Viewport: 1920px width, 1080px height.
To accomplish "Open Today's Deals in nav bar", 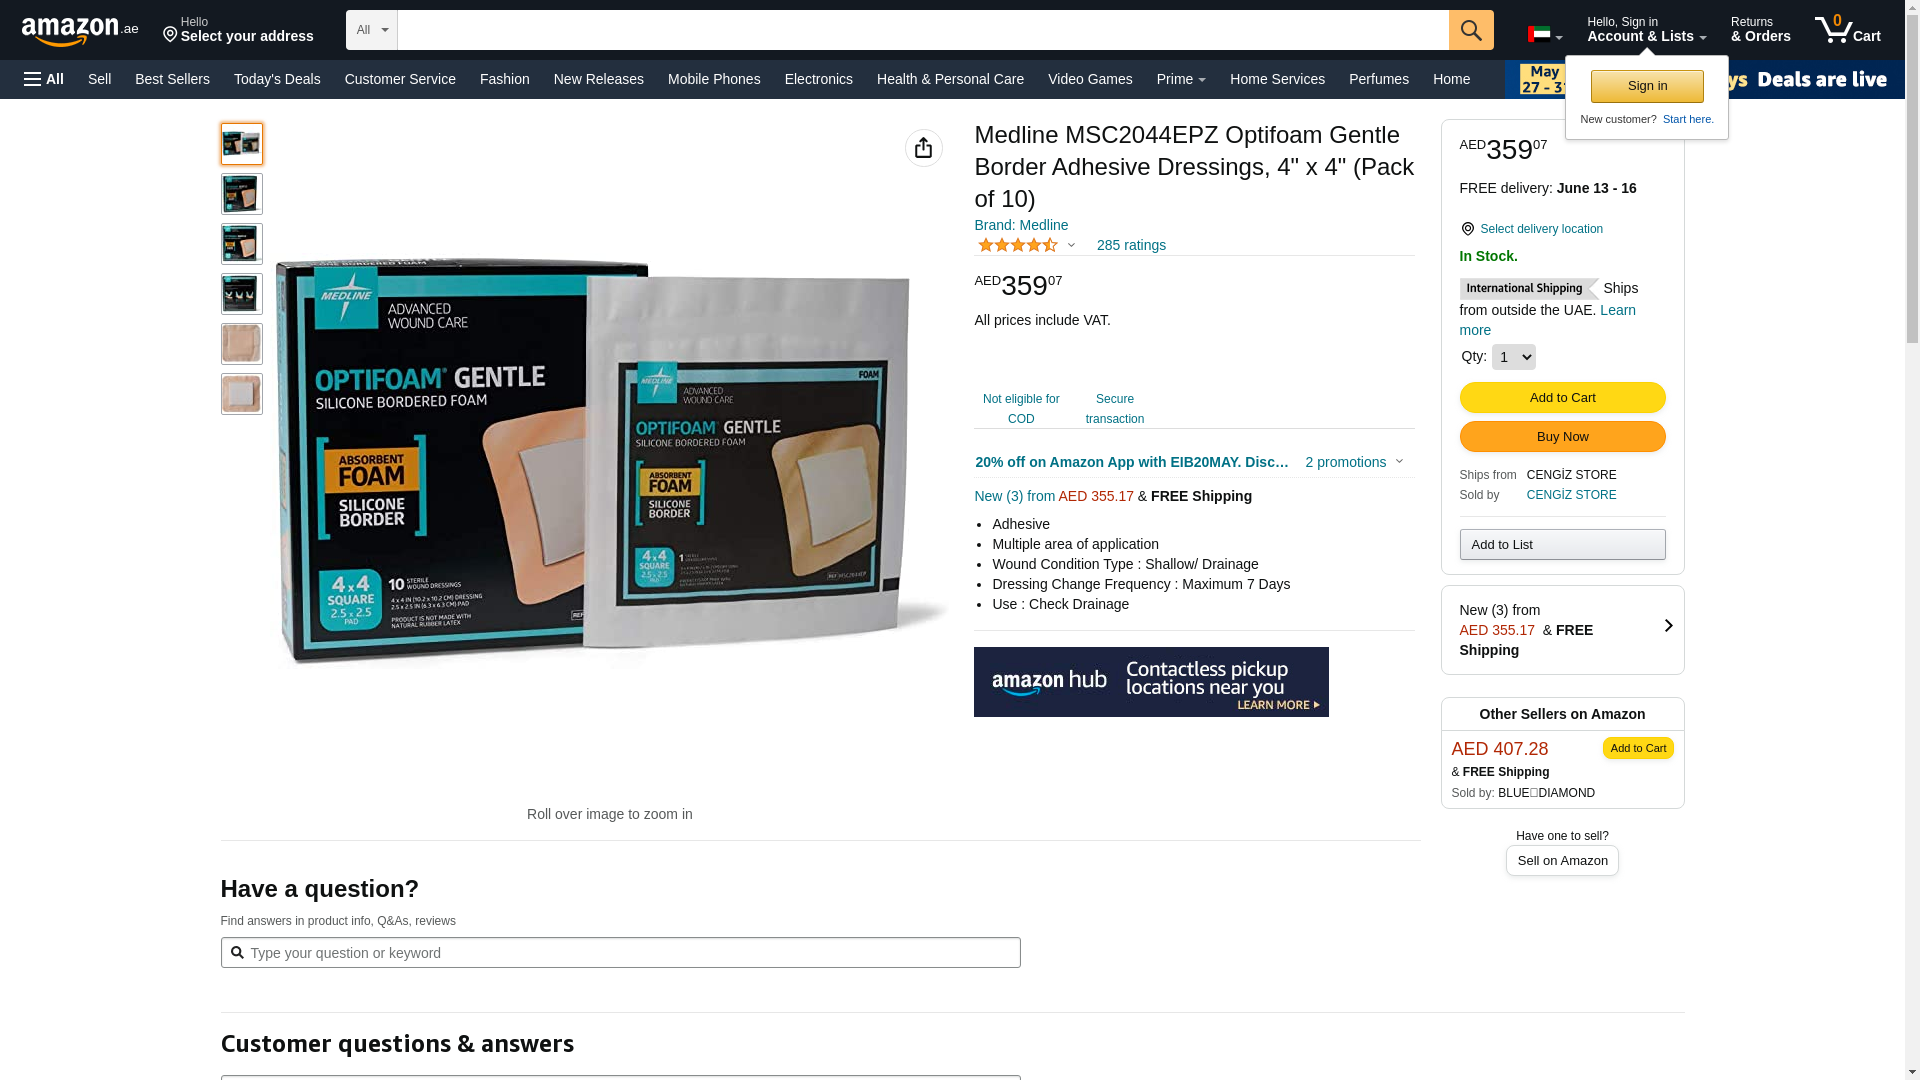I will tap(277, 79).
